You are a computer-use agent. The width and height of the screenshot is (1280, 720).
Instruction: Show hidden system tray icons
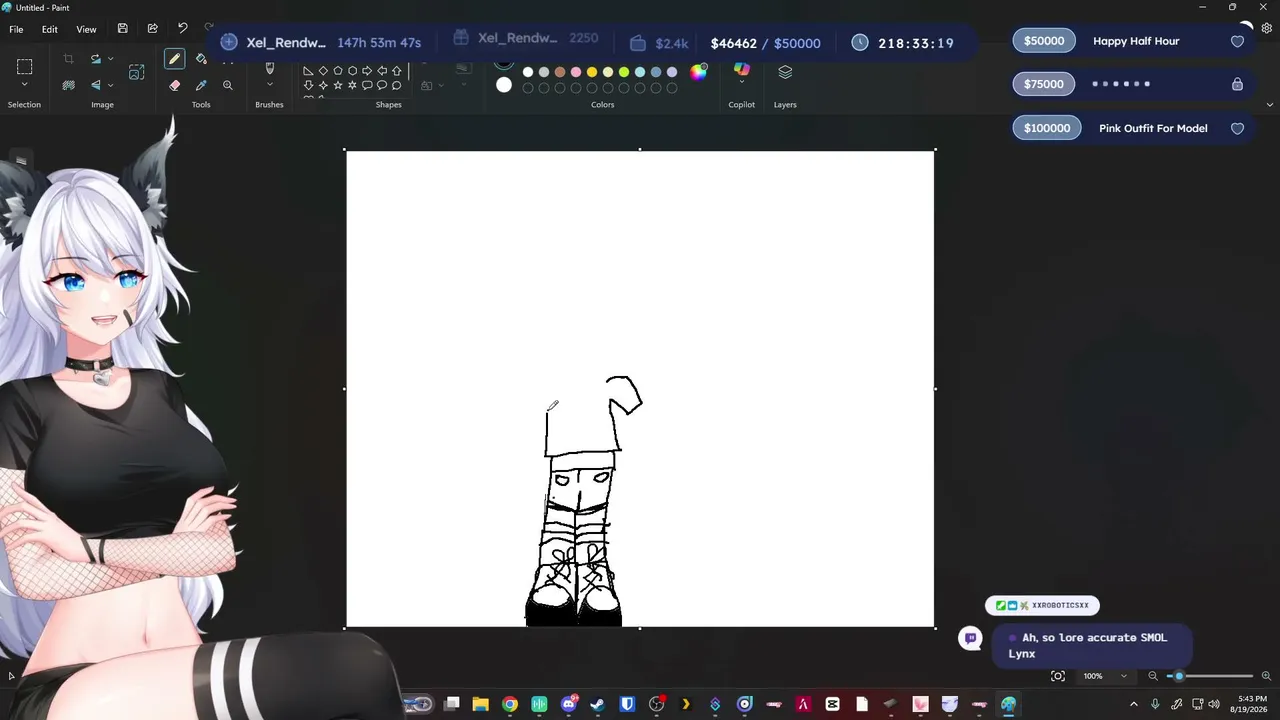point(1134,704)
